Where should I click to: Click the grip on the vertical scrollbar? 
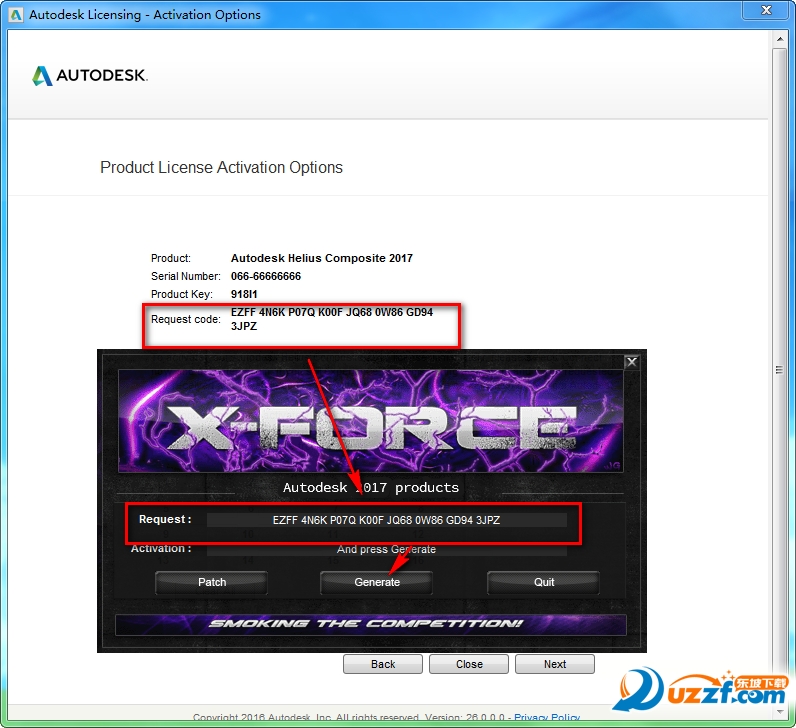coord(779,369)
